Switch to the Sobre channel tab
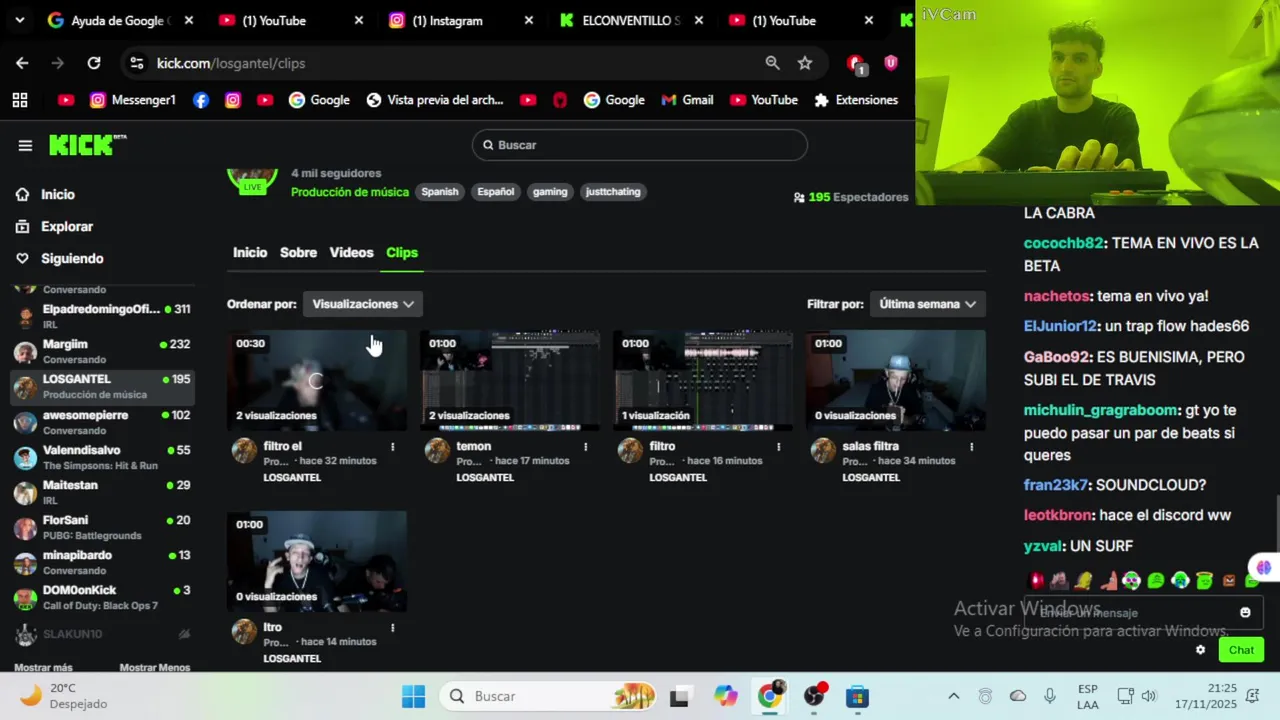 (298, 253)
